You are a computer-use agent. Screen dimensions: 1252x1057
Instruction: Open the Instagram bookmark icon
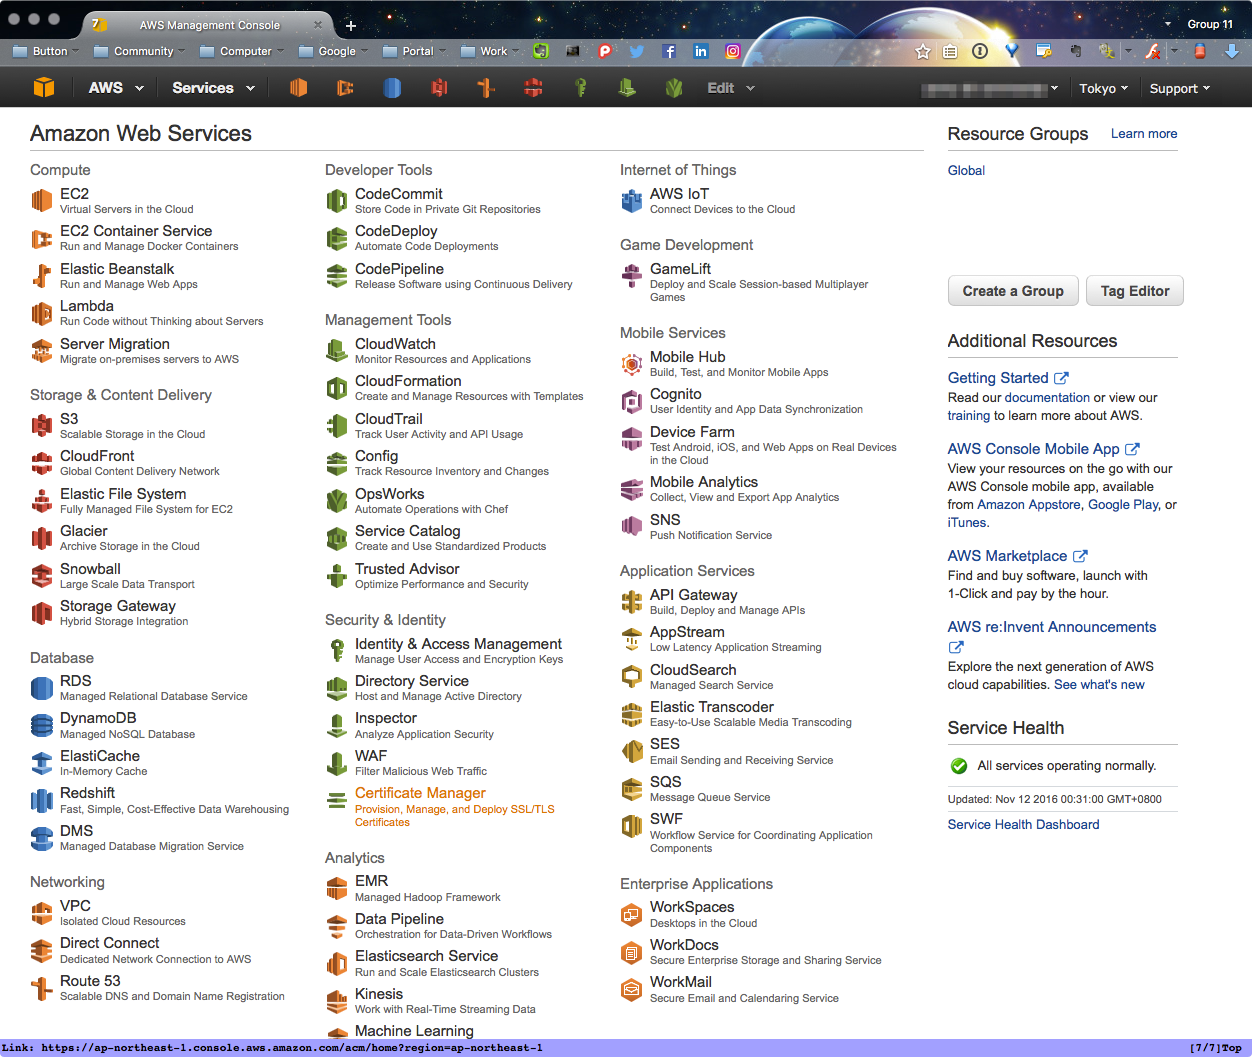733,51
